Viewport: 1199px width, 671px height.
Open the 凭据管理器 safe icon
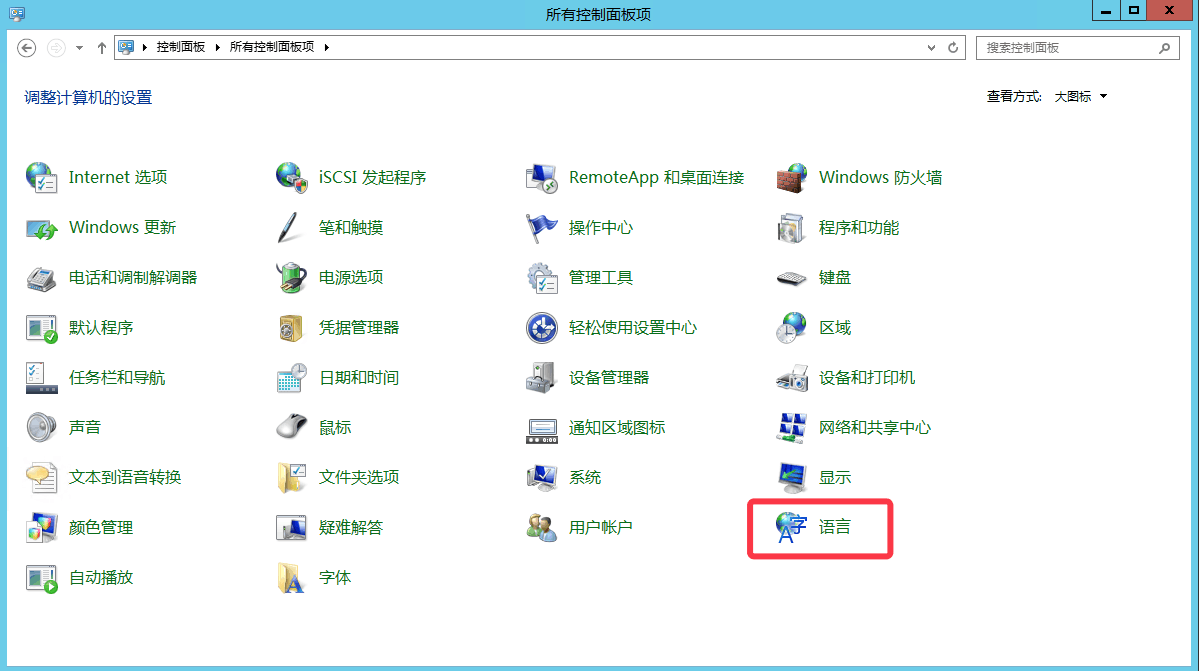[x=291, y=328]
